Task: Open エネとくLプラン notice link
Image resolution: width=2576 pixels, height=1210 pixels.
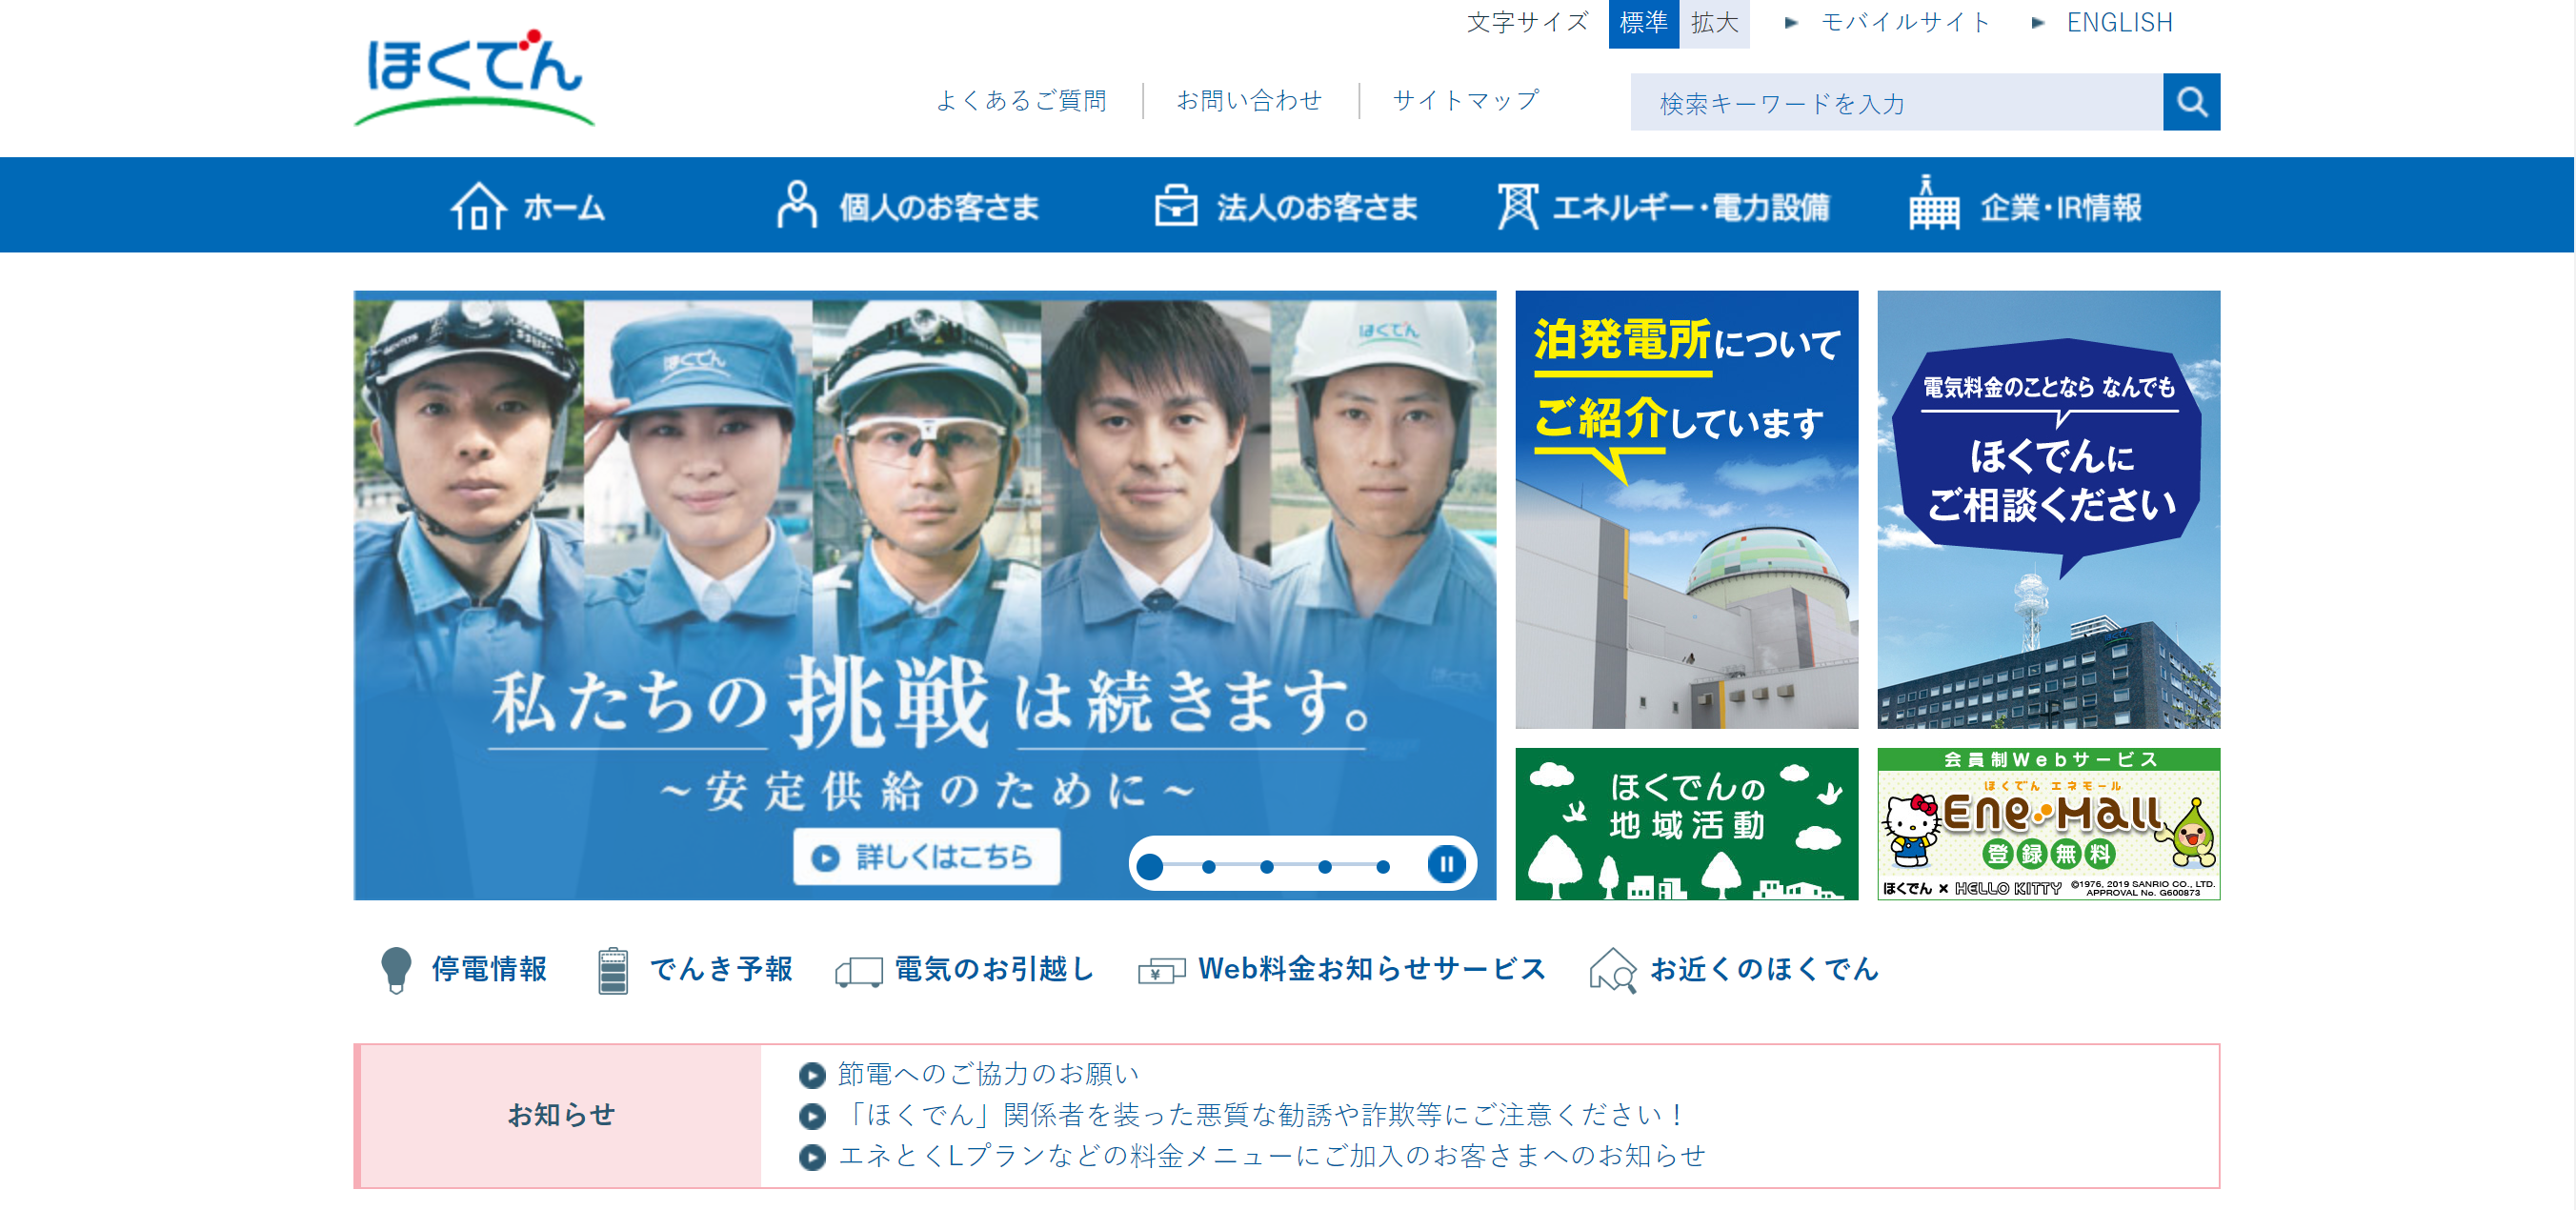Action: click(1272, 1157)
